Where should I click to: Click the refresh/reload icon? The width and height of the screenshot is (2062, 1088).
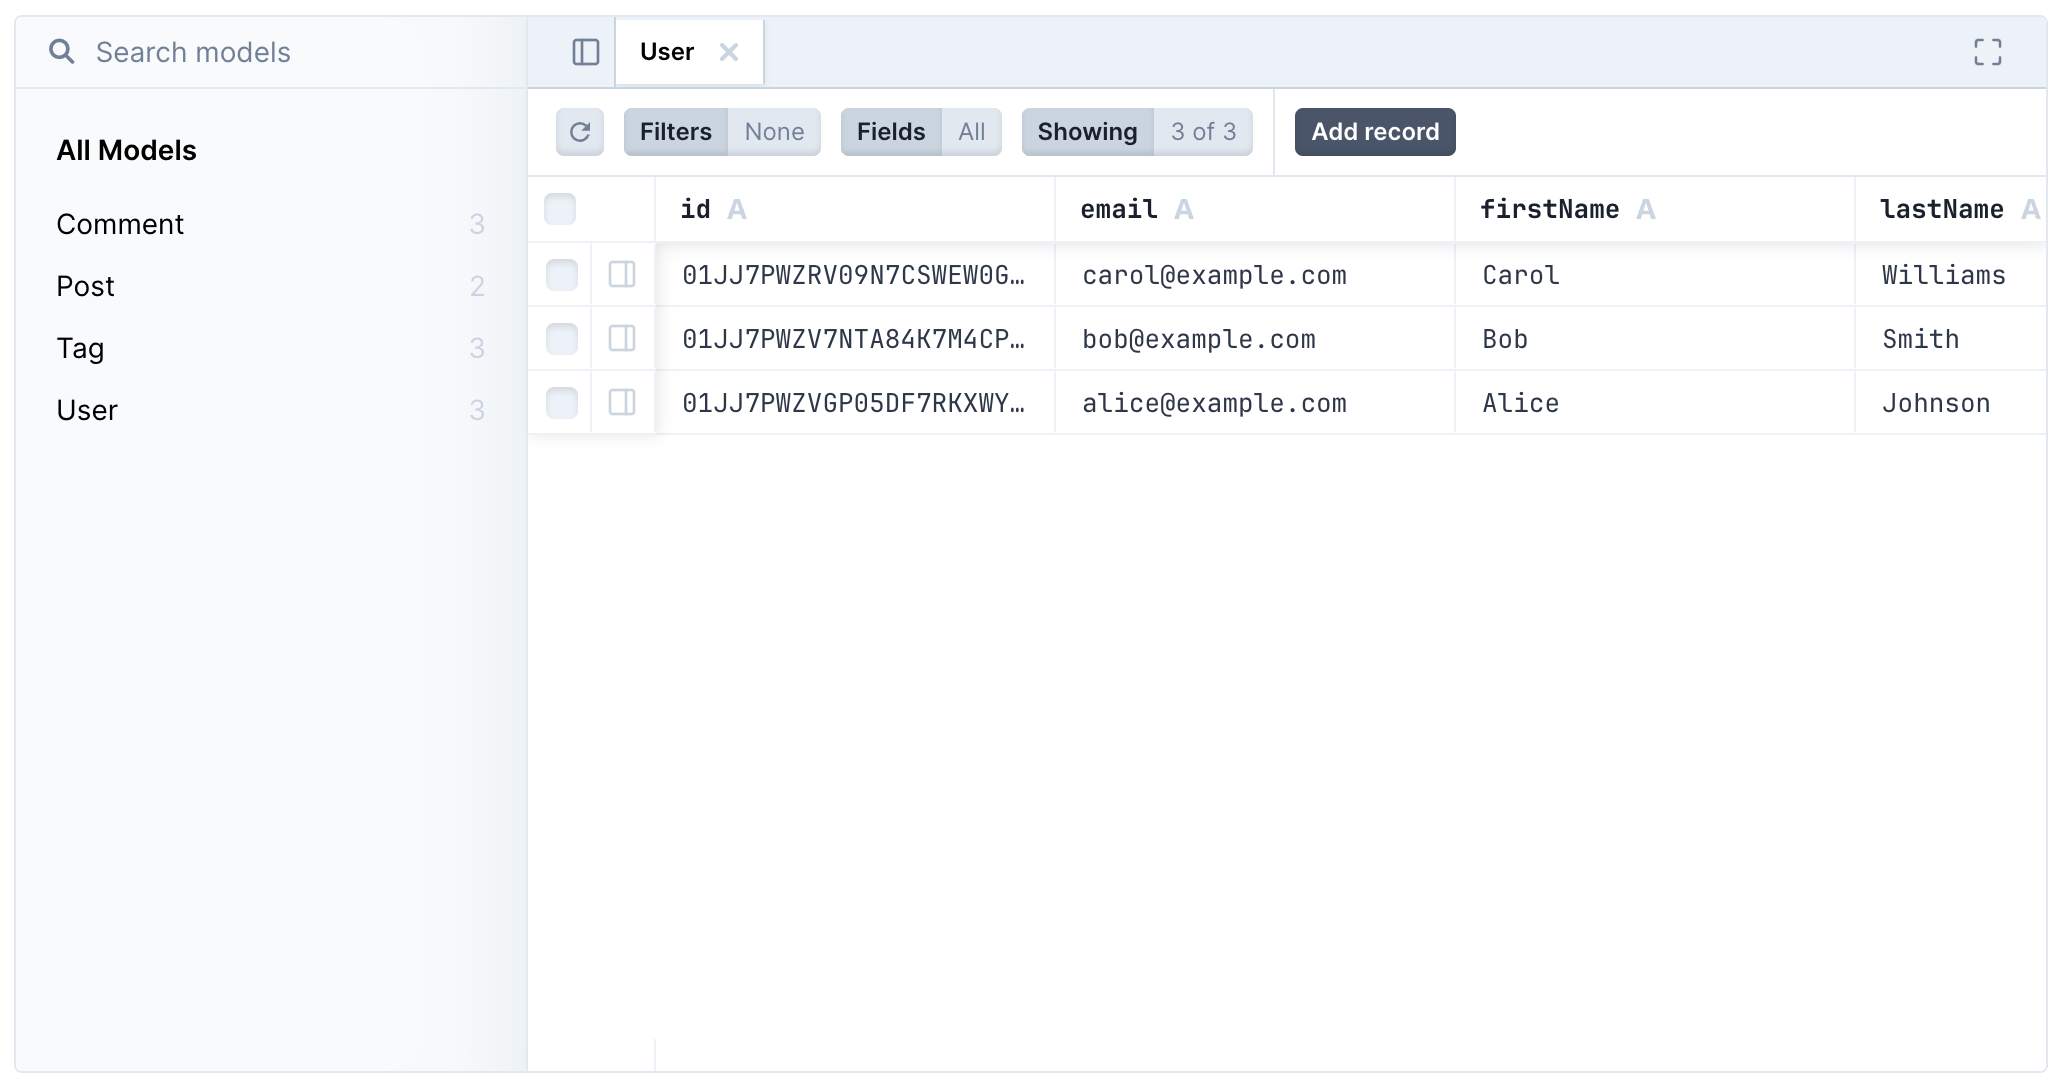[580, 132]
